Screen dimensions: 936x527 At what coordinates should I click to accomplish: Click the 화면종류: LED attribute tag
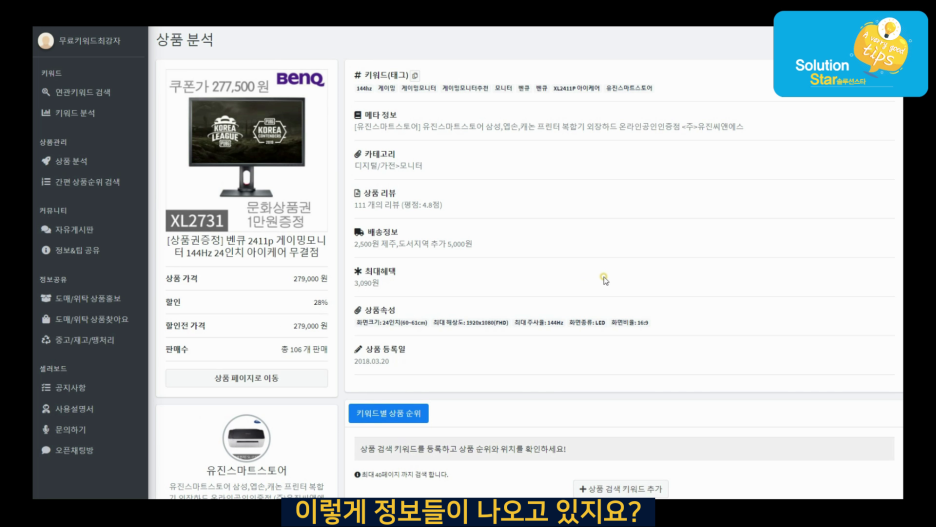(587, 323)
